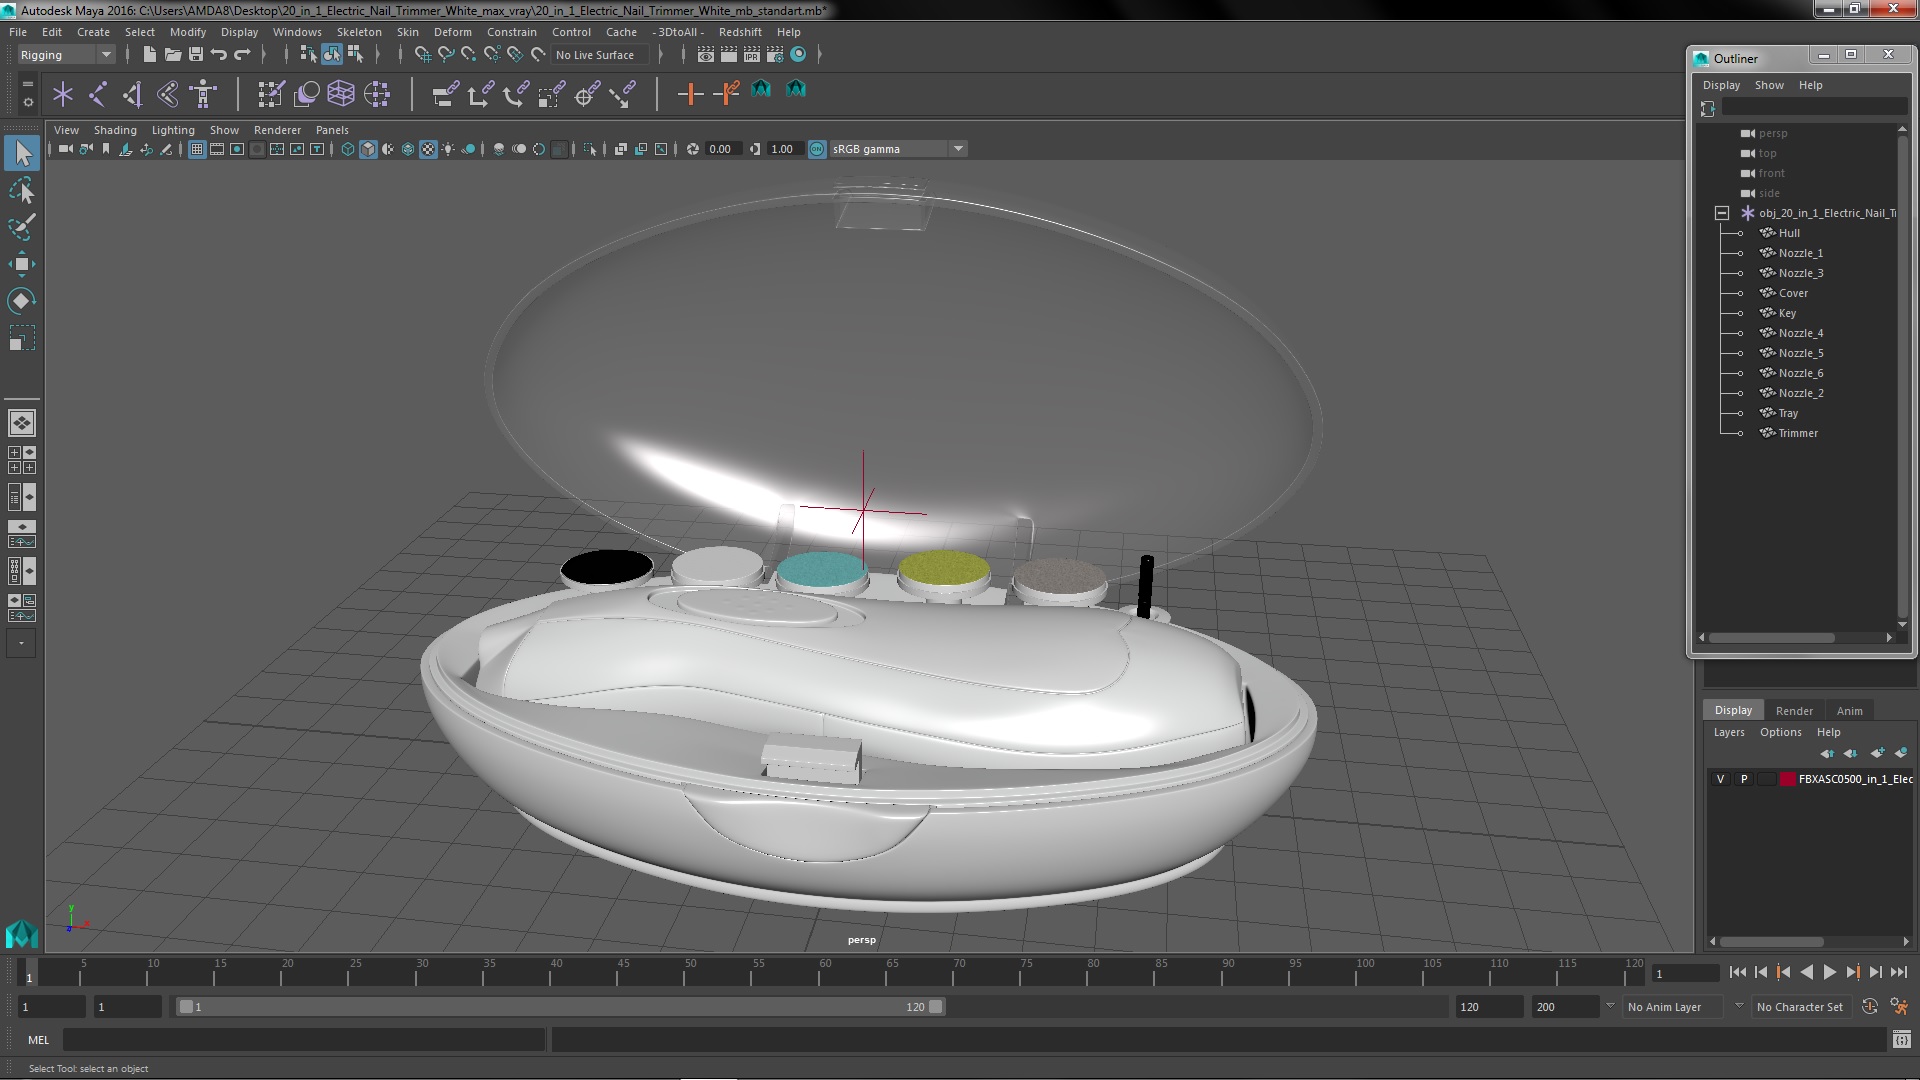This screenshot has width=1920, height=1080.
Task: Click the Animation Preferences icon
Action: (x=1899, y=1007)
